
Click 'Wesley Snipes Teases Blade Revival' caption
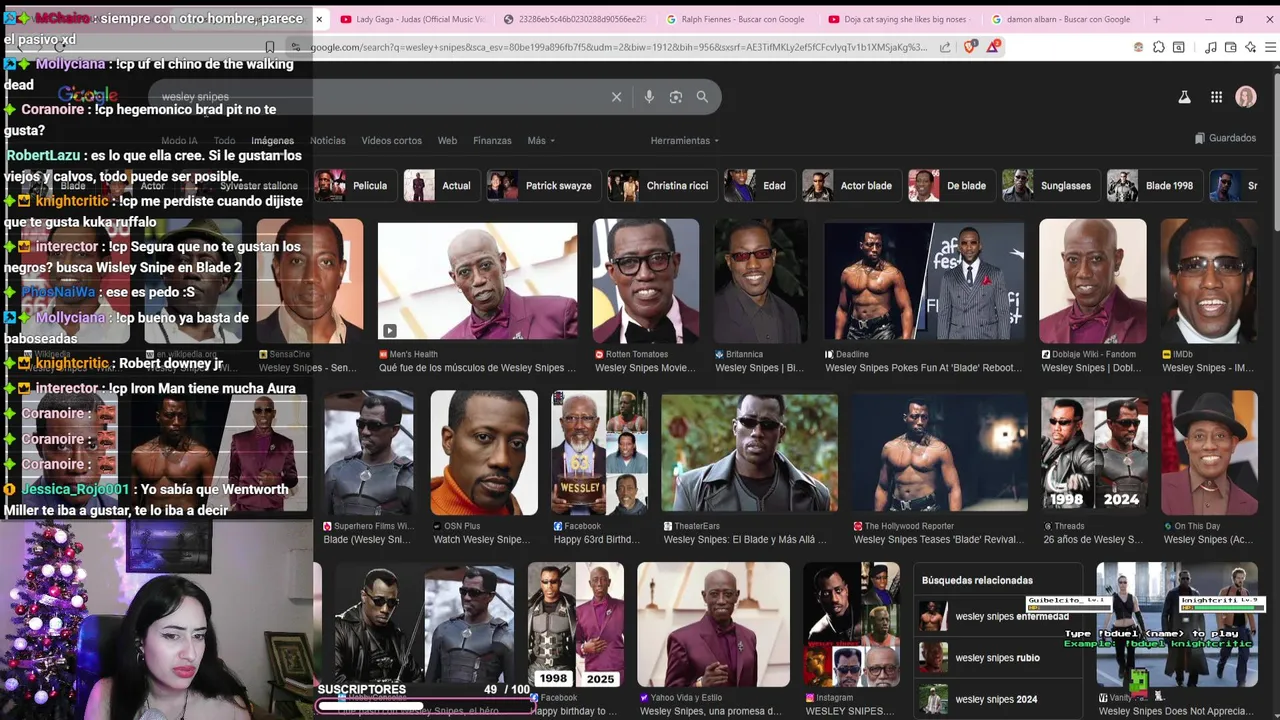click(x=939, y=540)
